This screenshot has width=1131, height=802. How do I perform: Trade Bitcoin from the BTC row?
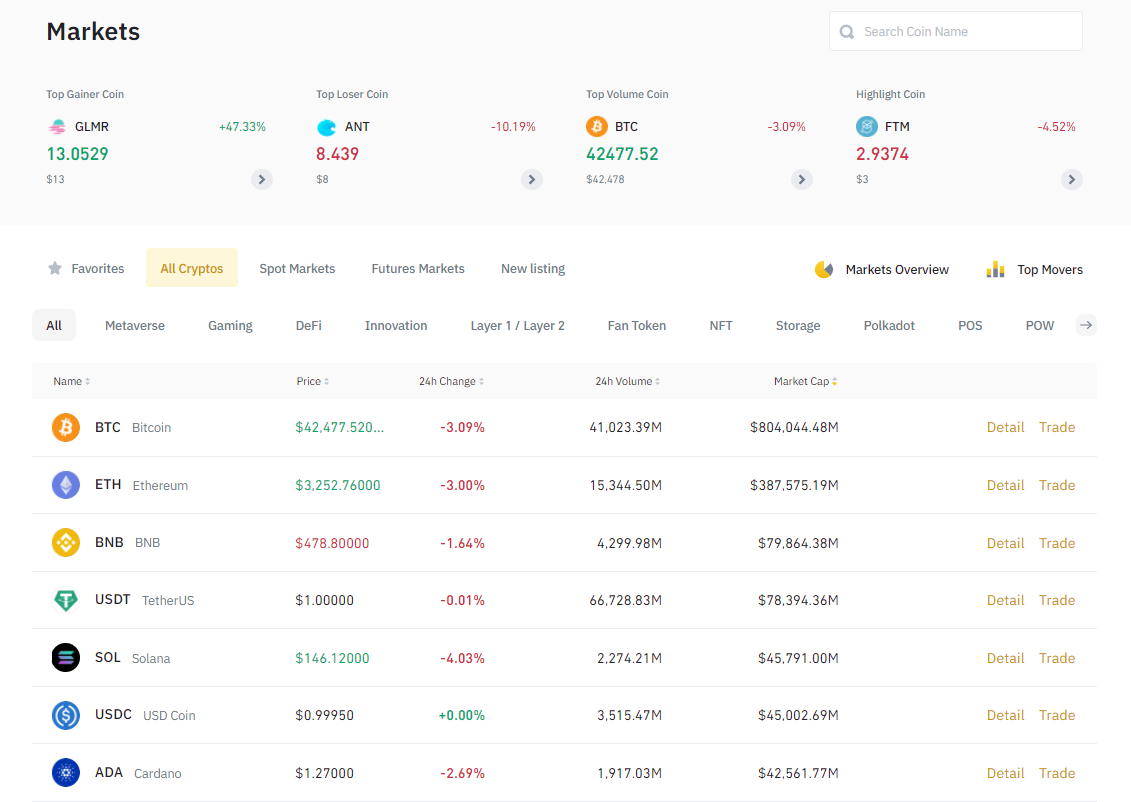(x=1057, y=428)
